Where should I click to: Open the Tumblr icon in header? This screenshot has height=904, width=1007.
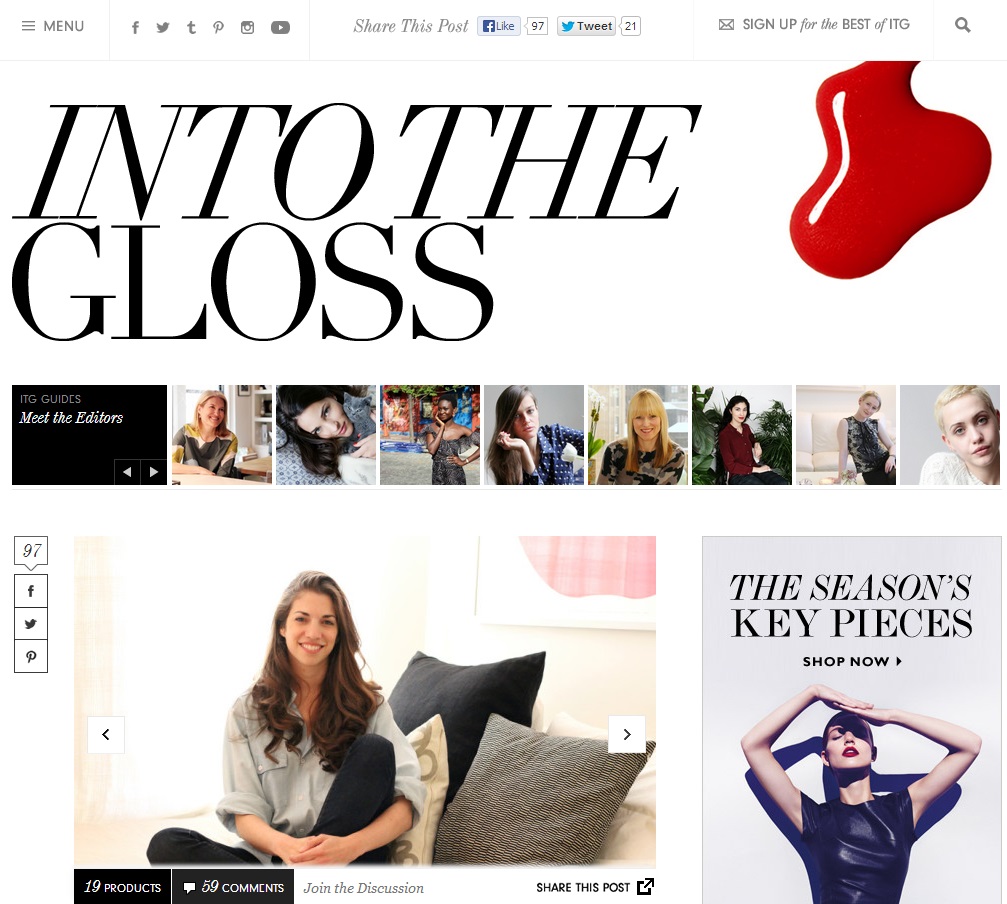click(x=191, y=28)
